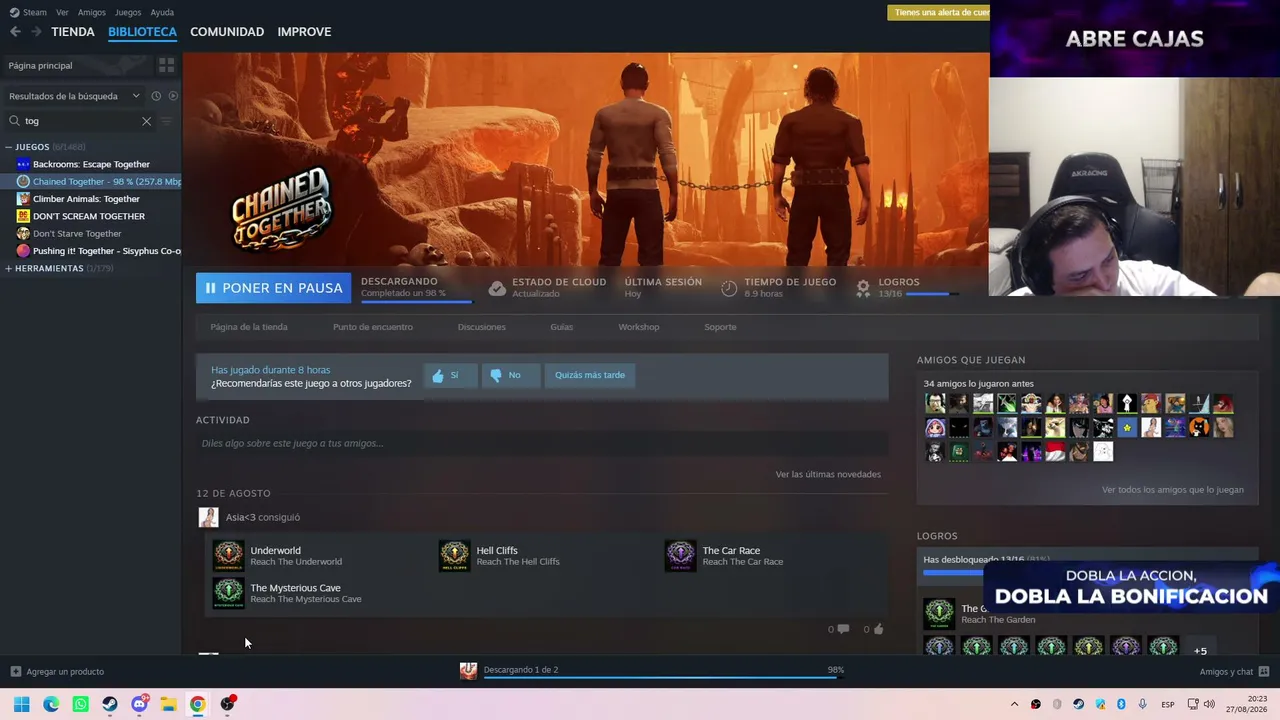The image size is (1280, 720).
Task: Open Windows Start menu
Action: point(21,704)
